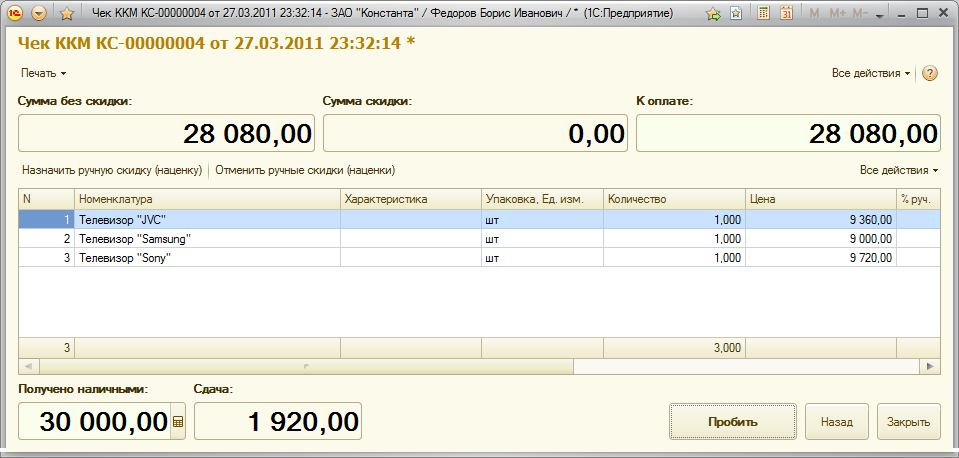Open the Печать dropdown menu
This screenshot has width=959, height=458.
tap(43, 73)
